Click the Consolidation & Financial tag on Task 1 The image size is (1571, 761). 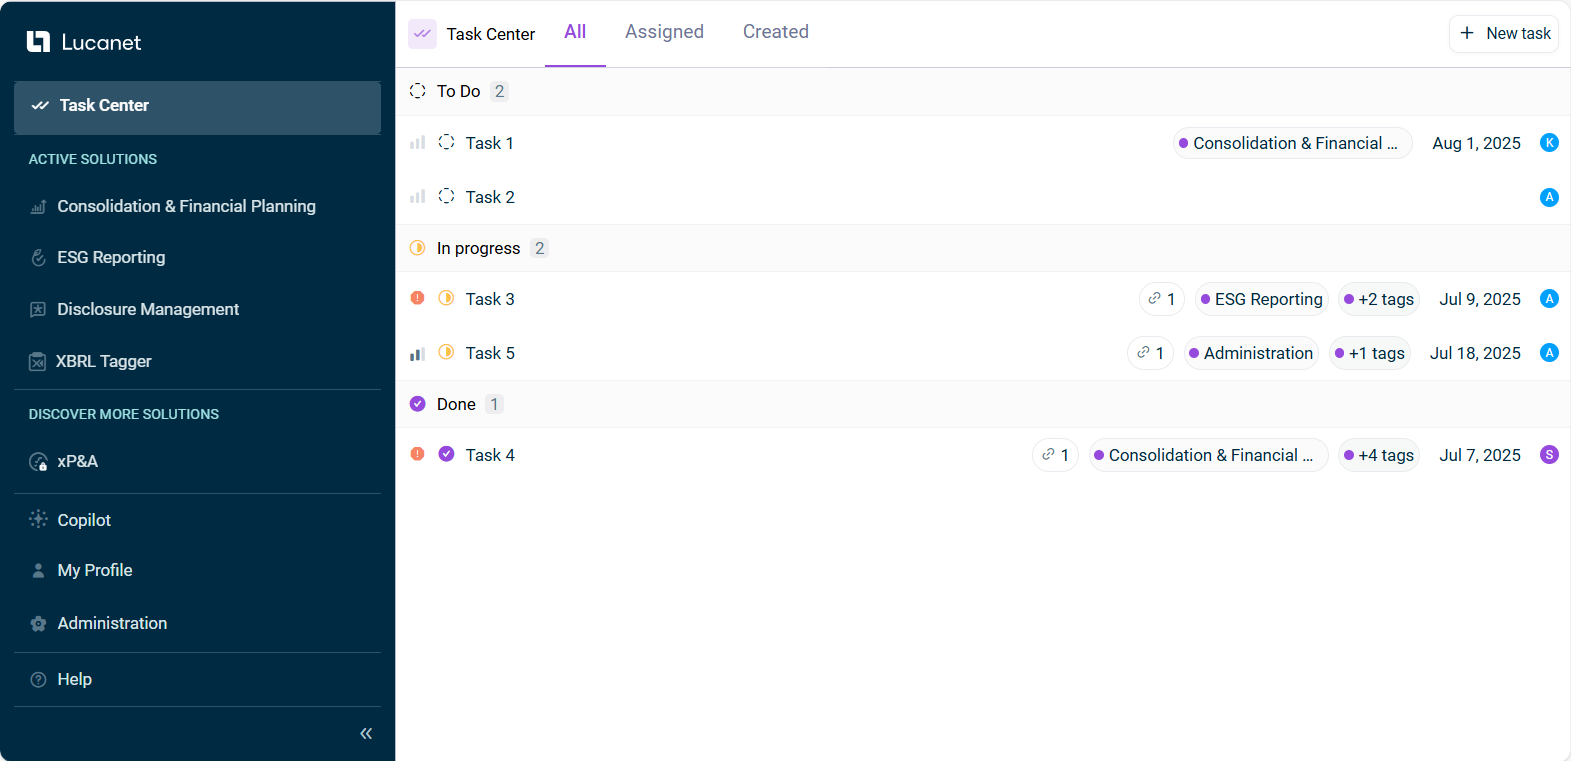(x=1292, y=143)
